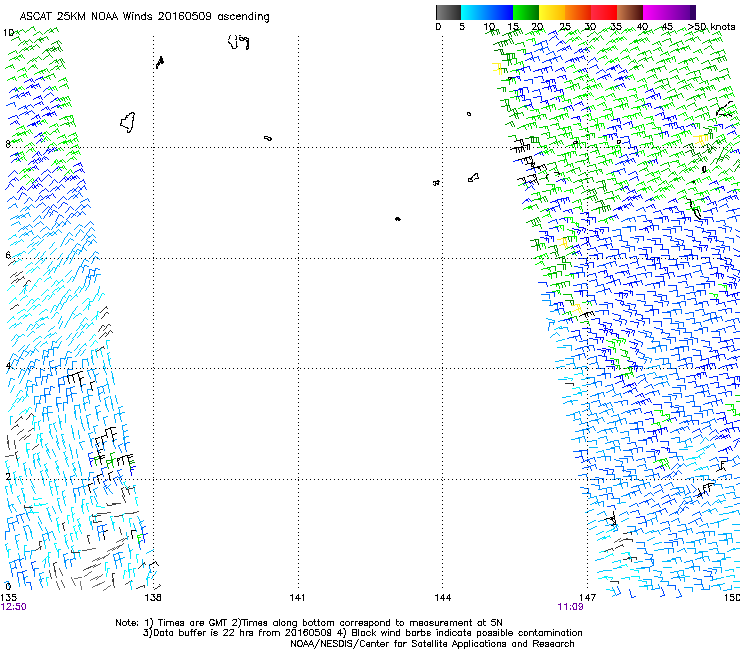Click the NOAA/NESDIS credit line
740x650 pixels.
click(432, 644)
